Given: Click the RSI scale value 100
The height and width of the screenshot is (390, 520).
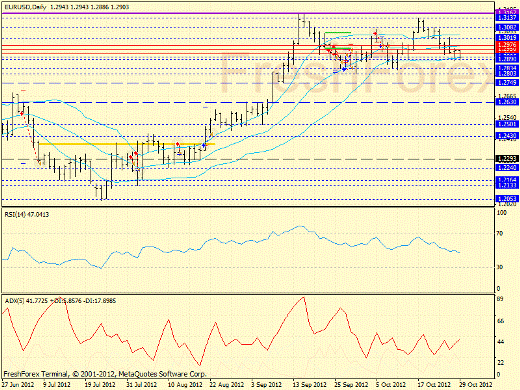Looking at the screenshot, I should click(501, 212).
